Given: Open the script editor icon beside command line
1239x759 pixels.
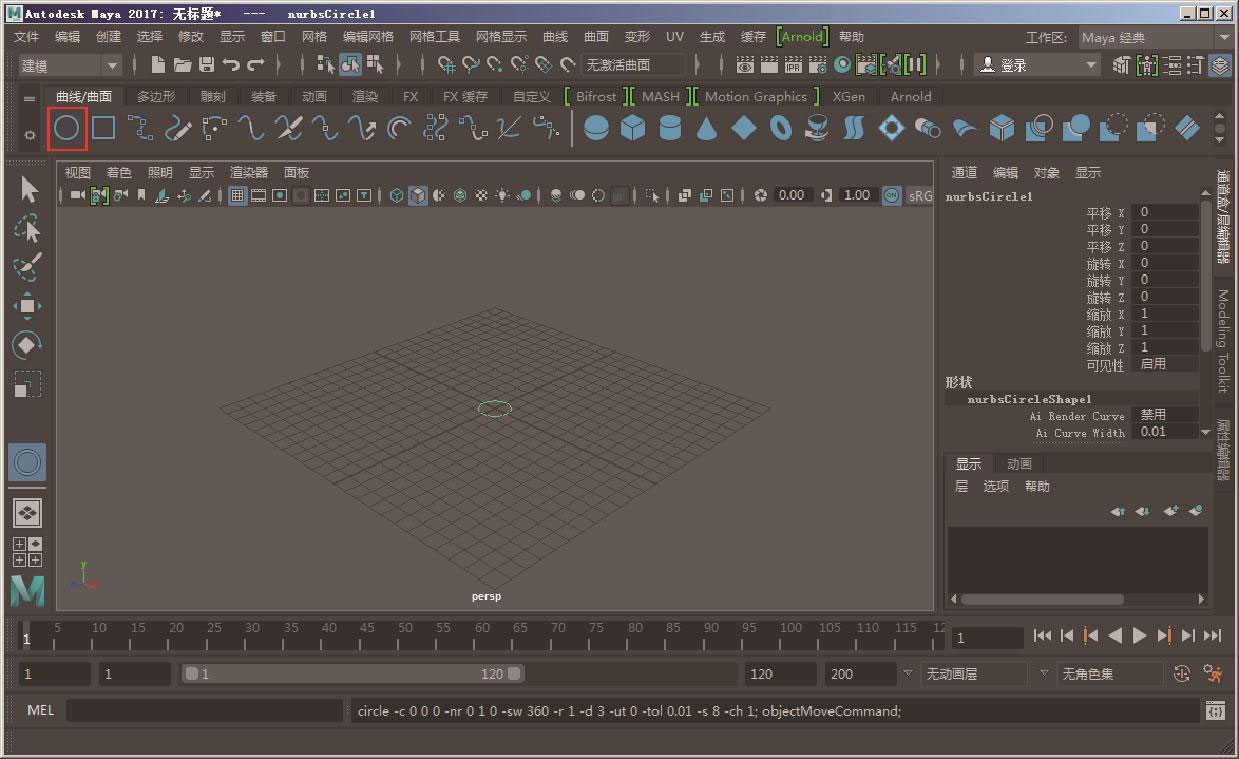Looking at the screenshot, I should pos(1215,711).
